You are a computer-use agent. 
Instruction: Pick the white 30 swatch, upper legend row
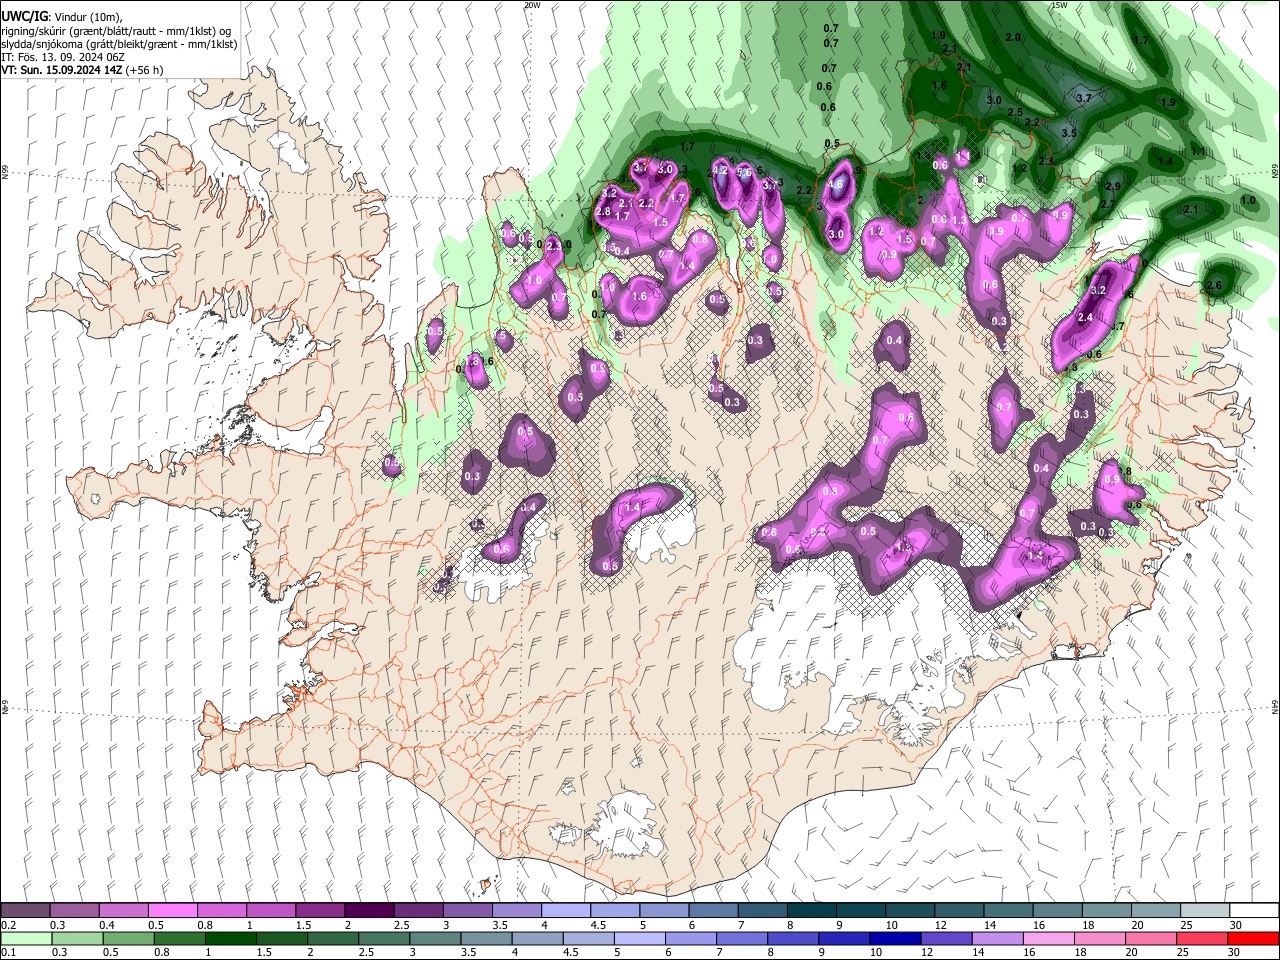[1254, 911]
